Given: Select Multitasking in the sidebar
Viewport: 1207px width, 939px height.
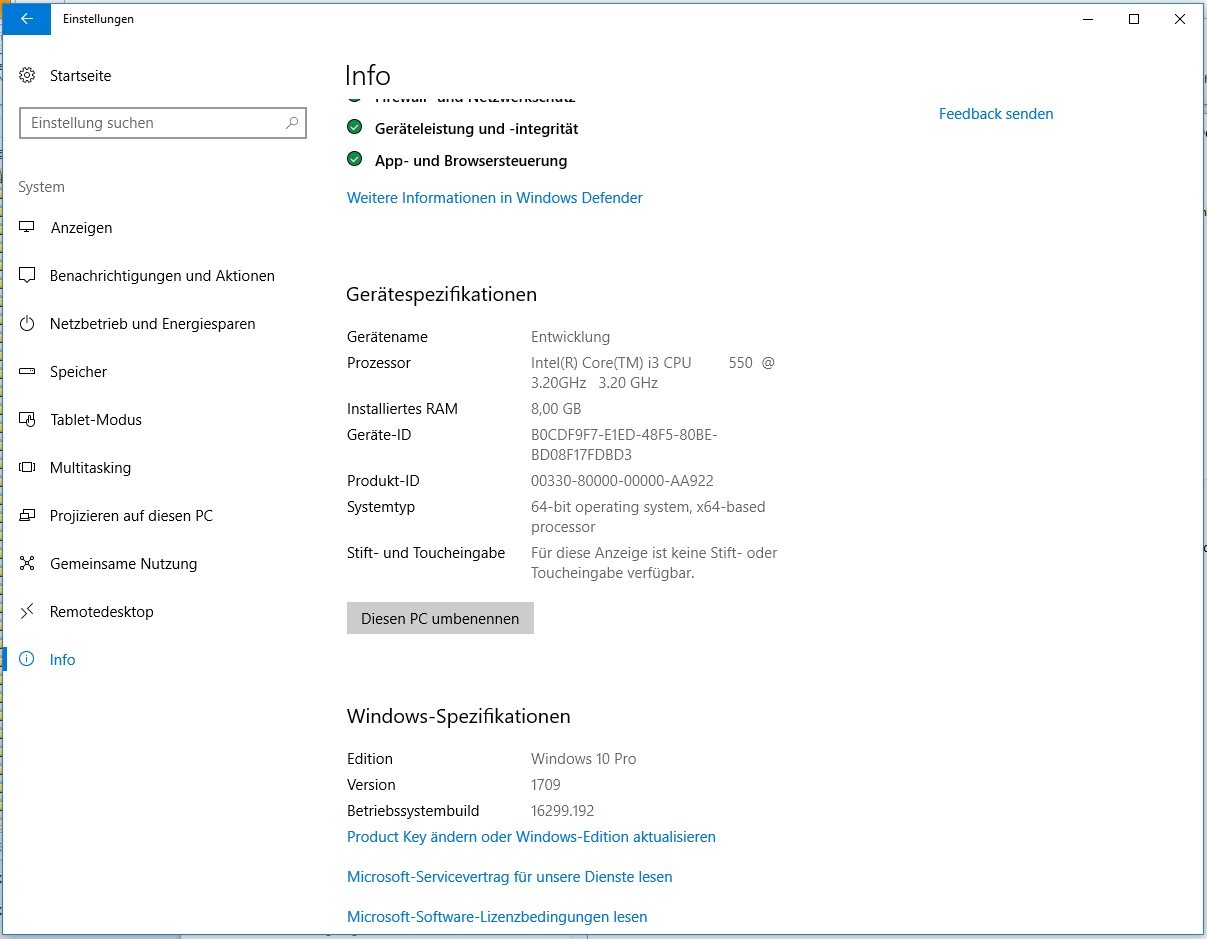Looking at the screenshot, I should click(90, 468).
